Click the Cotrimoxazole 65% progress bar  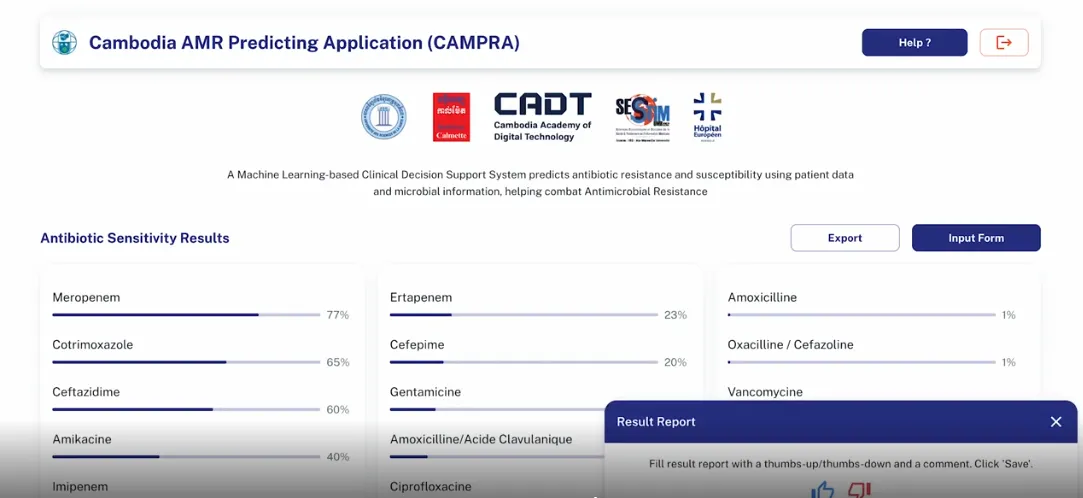point(186,362)
